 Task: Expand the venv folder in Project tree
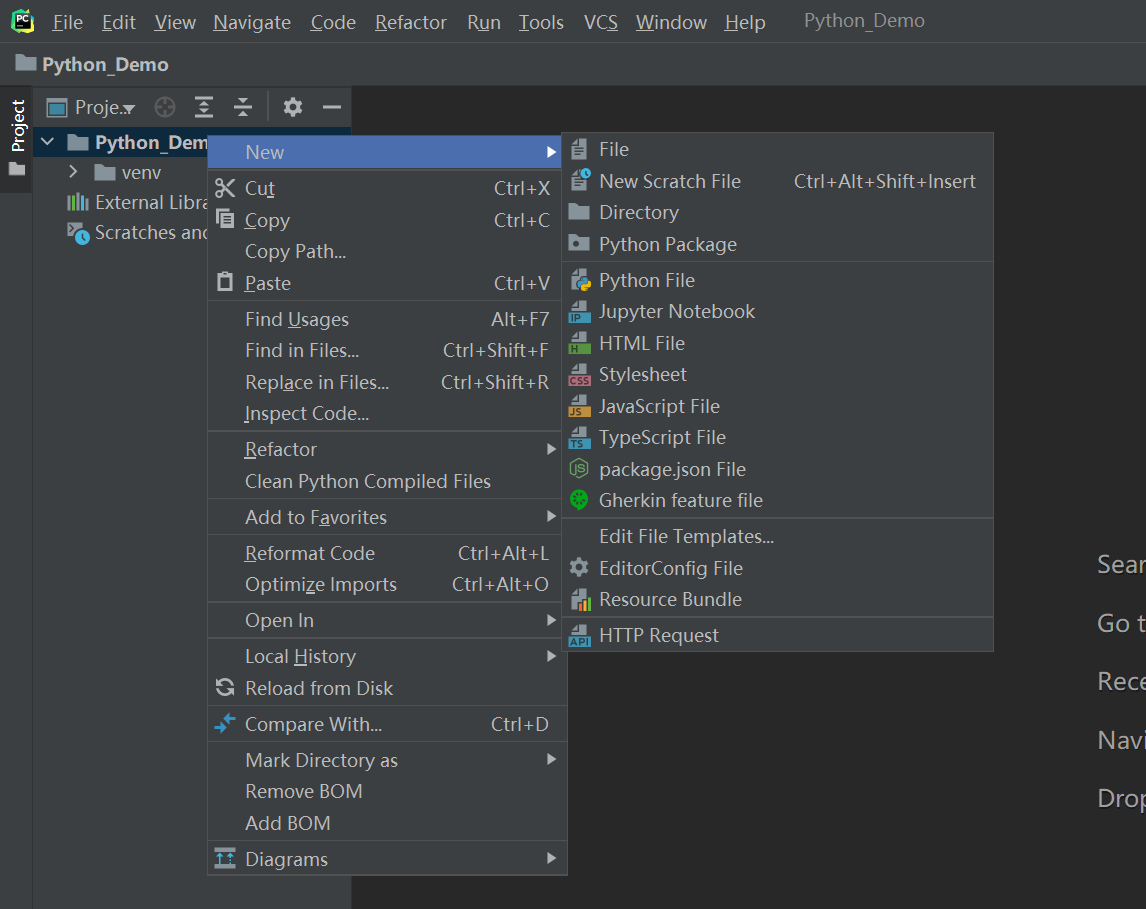[x=73, y=171]
